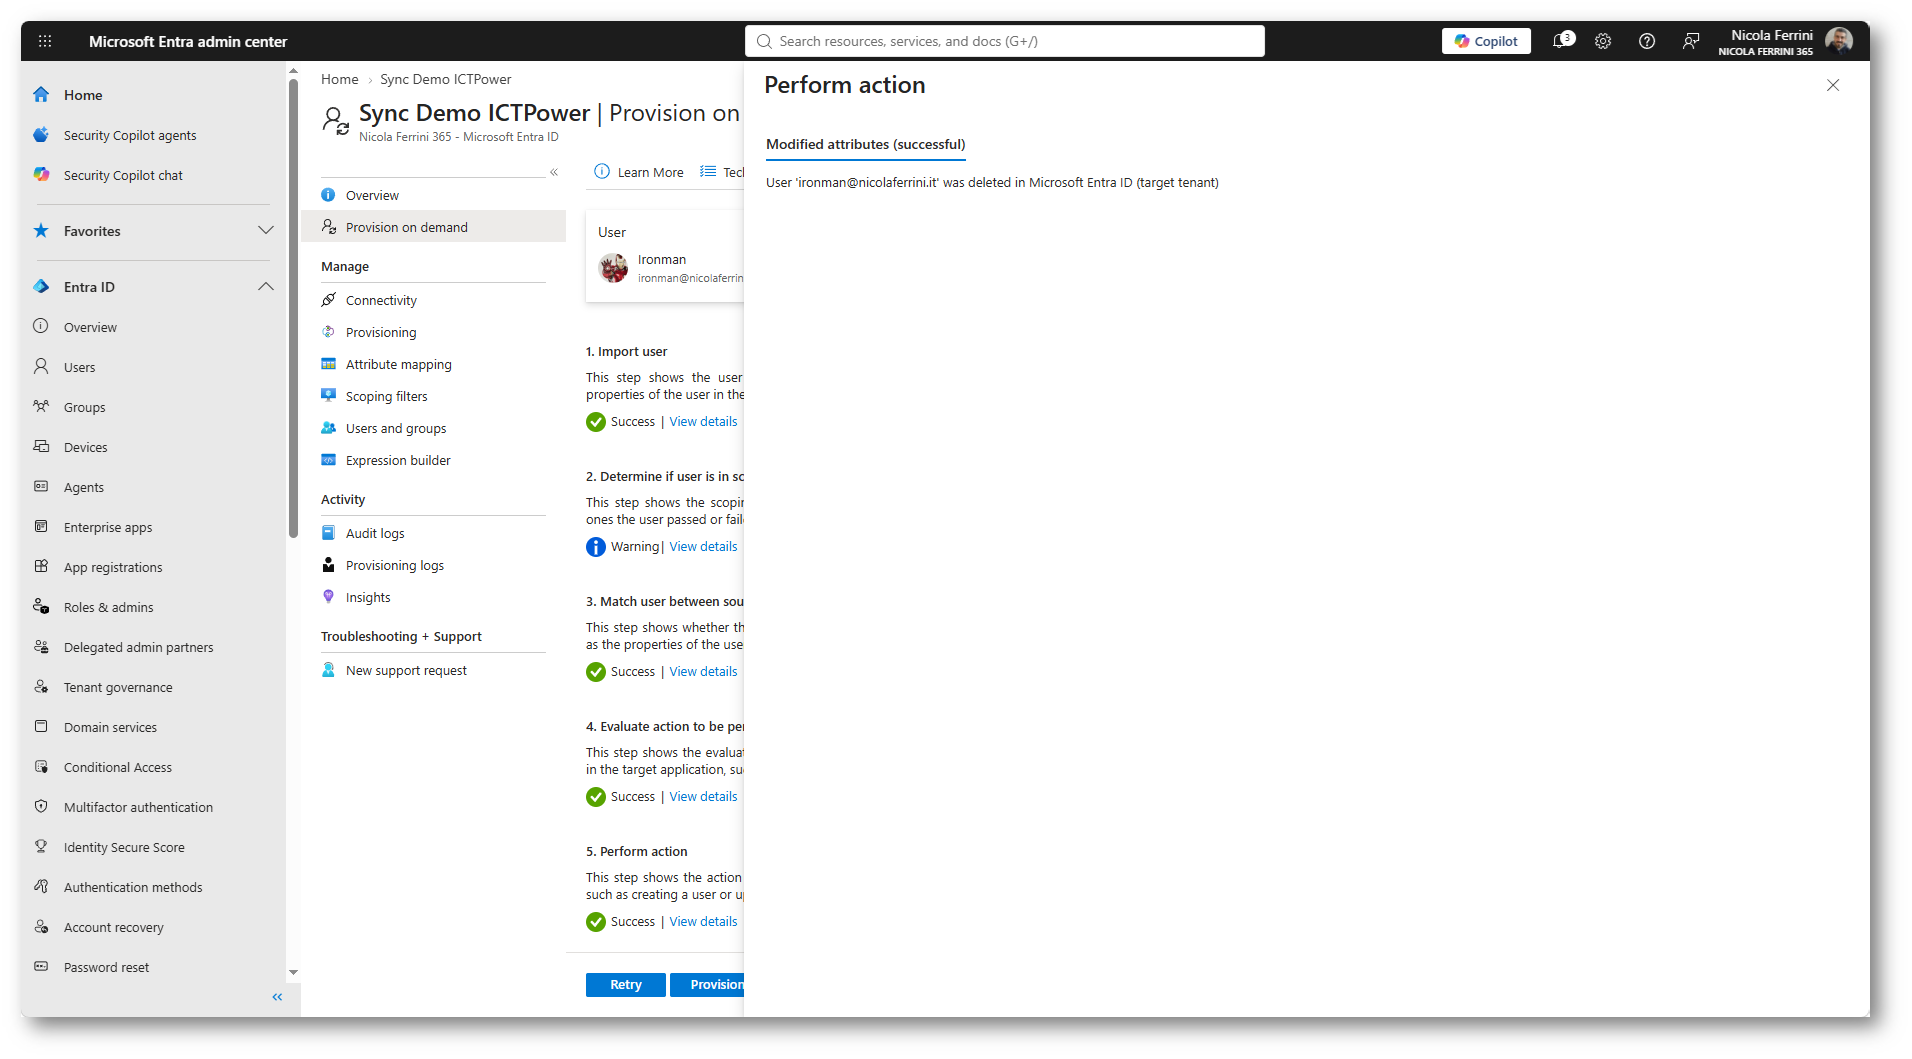Image resolution: width=1912 pixels, height=1059 pixels.
Task: Click the Roles & admins icon
Action: point(41,607)
